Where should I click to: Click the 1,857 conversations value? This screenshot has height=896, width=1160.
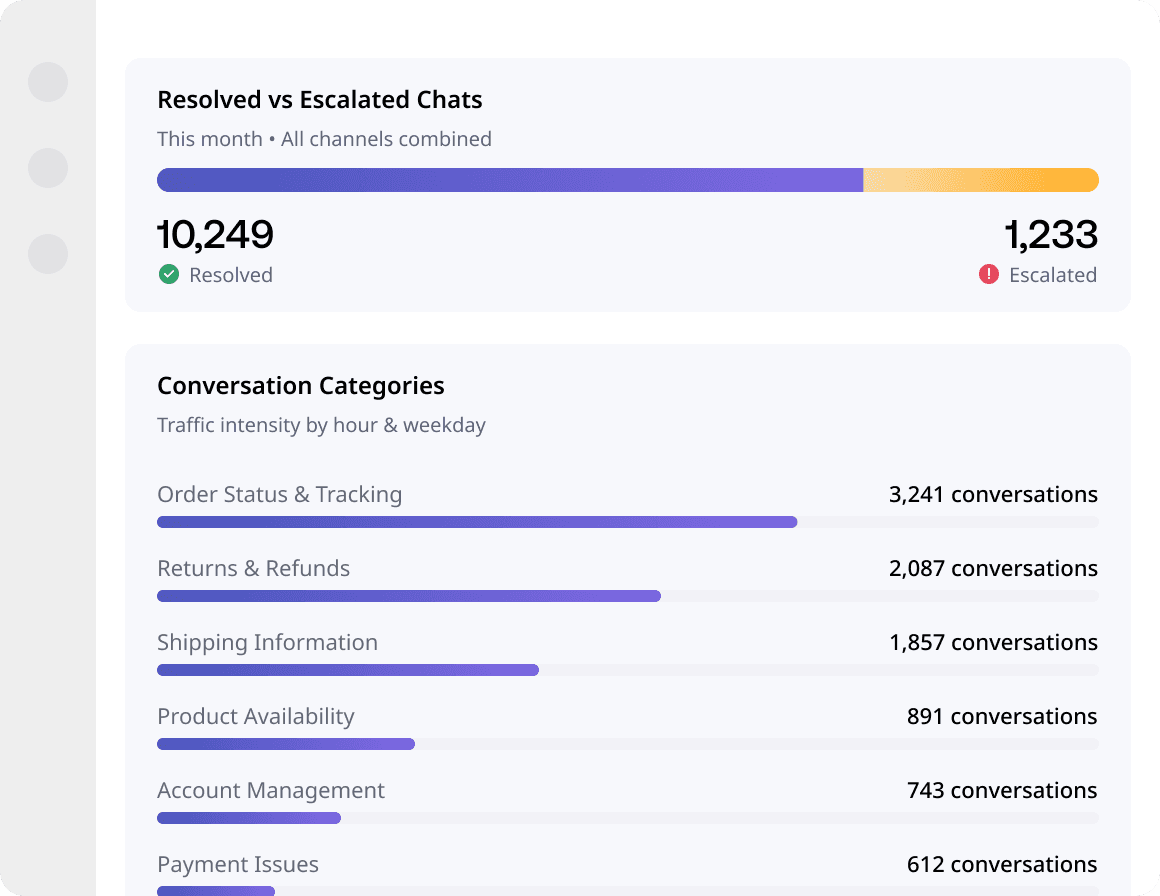point(993,643)
